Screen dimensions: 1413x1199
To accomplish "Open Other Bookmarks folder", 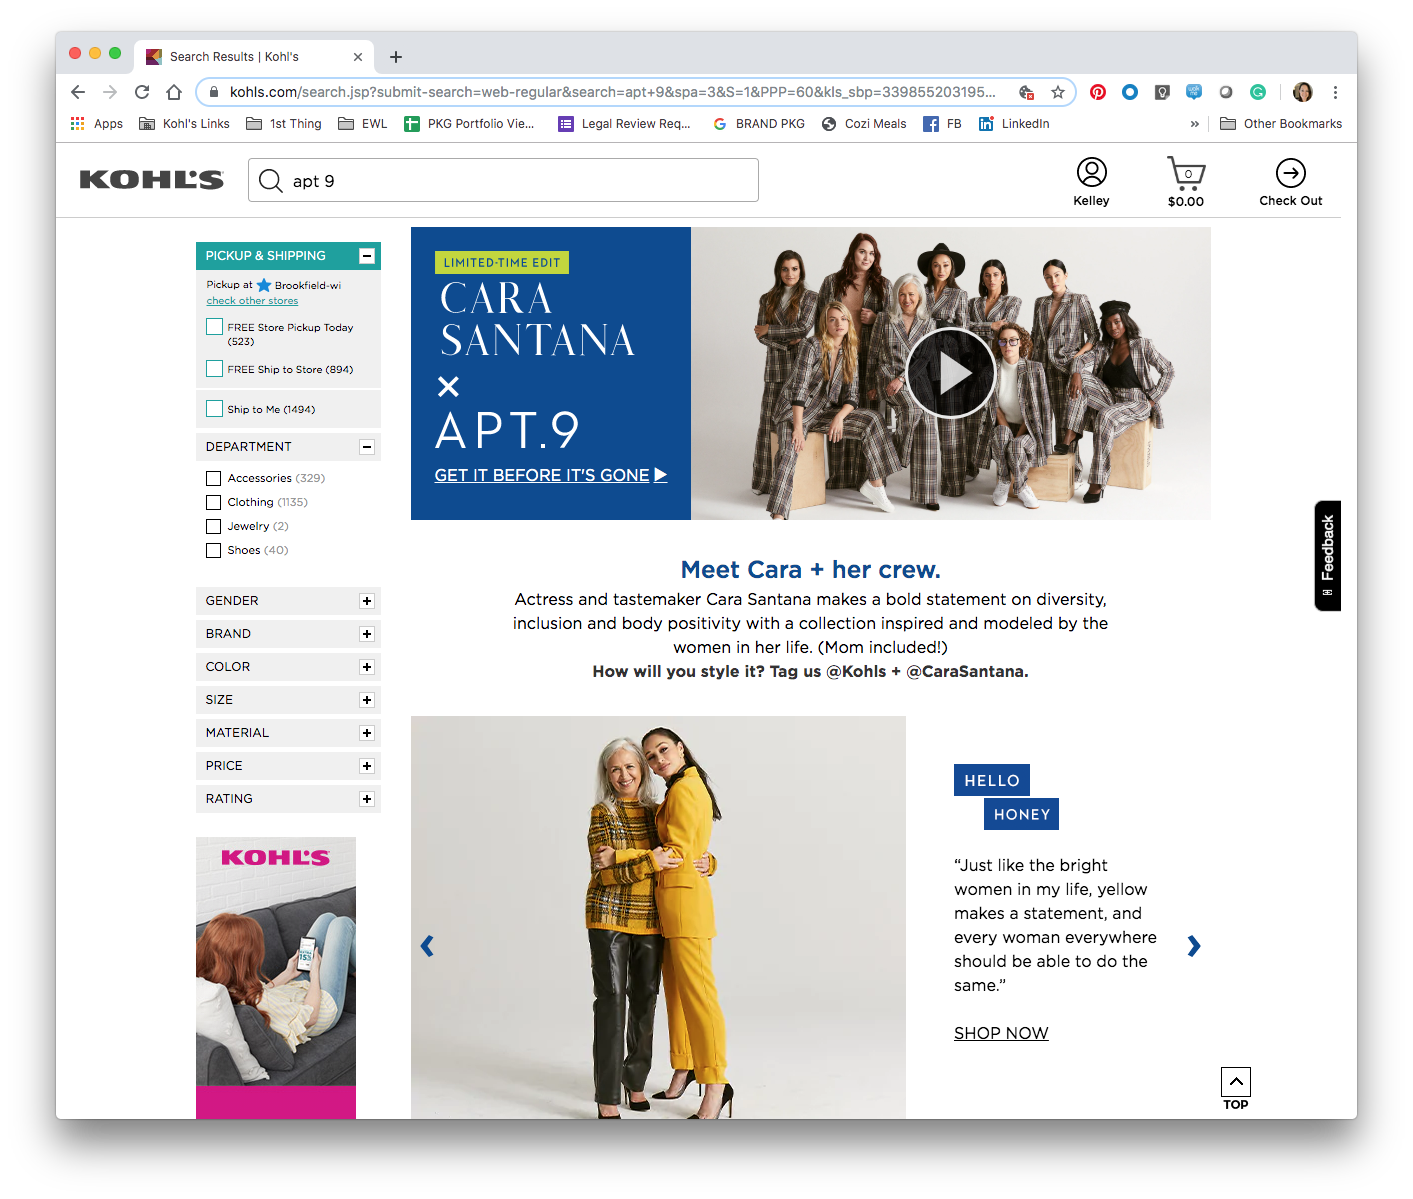I will (1281, 124).
